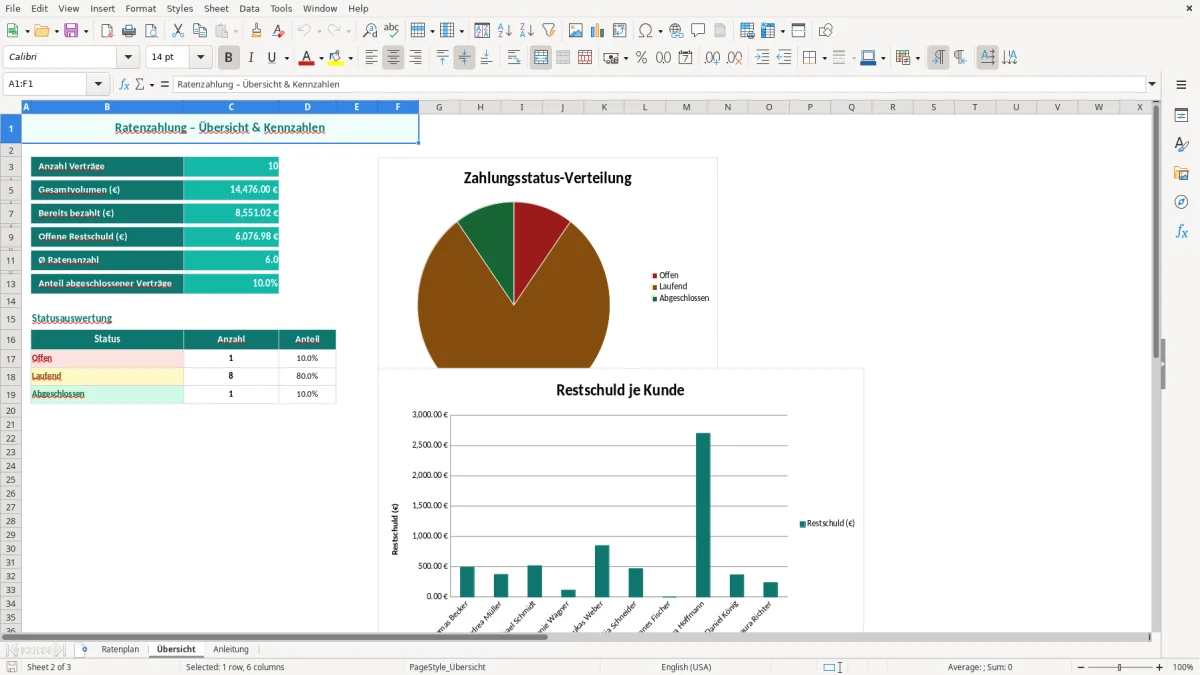Open Borders dropdown arrow
The image size is (1200, 675).
pyautogui.click(x=824, y=58)
